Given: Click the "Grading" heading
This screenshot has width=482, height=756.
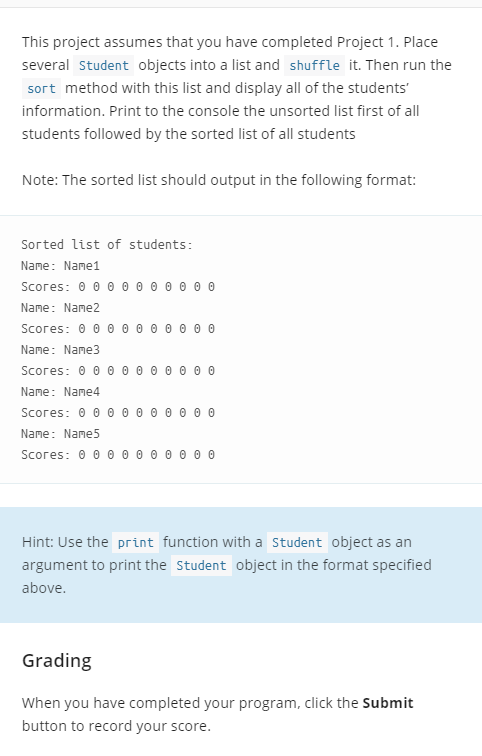Looking at the screenshot, I should pyautogui.click(x=57, y=661).
